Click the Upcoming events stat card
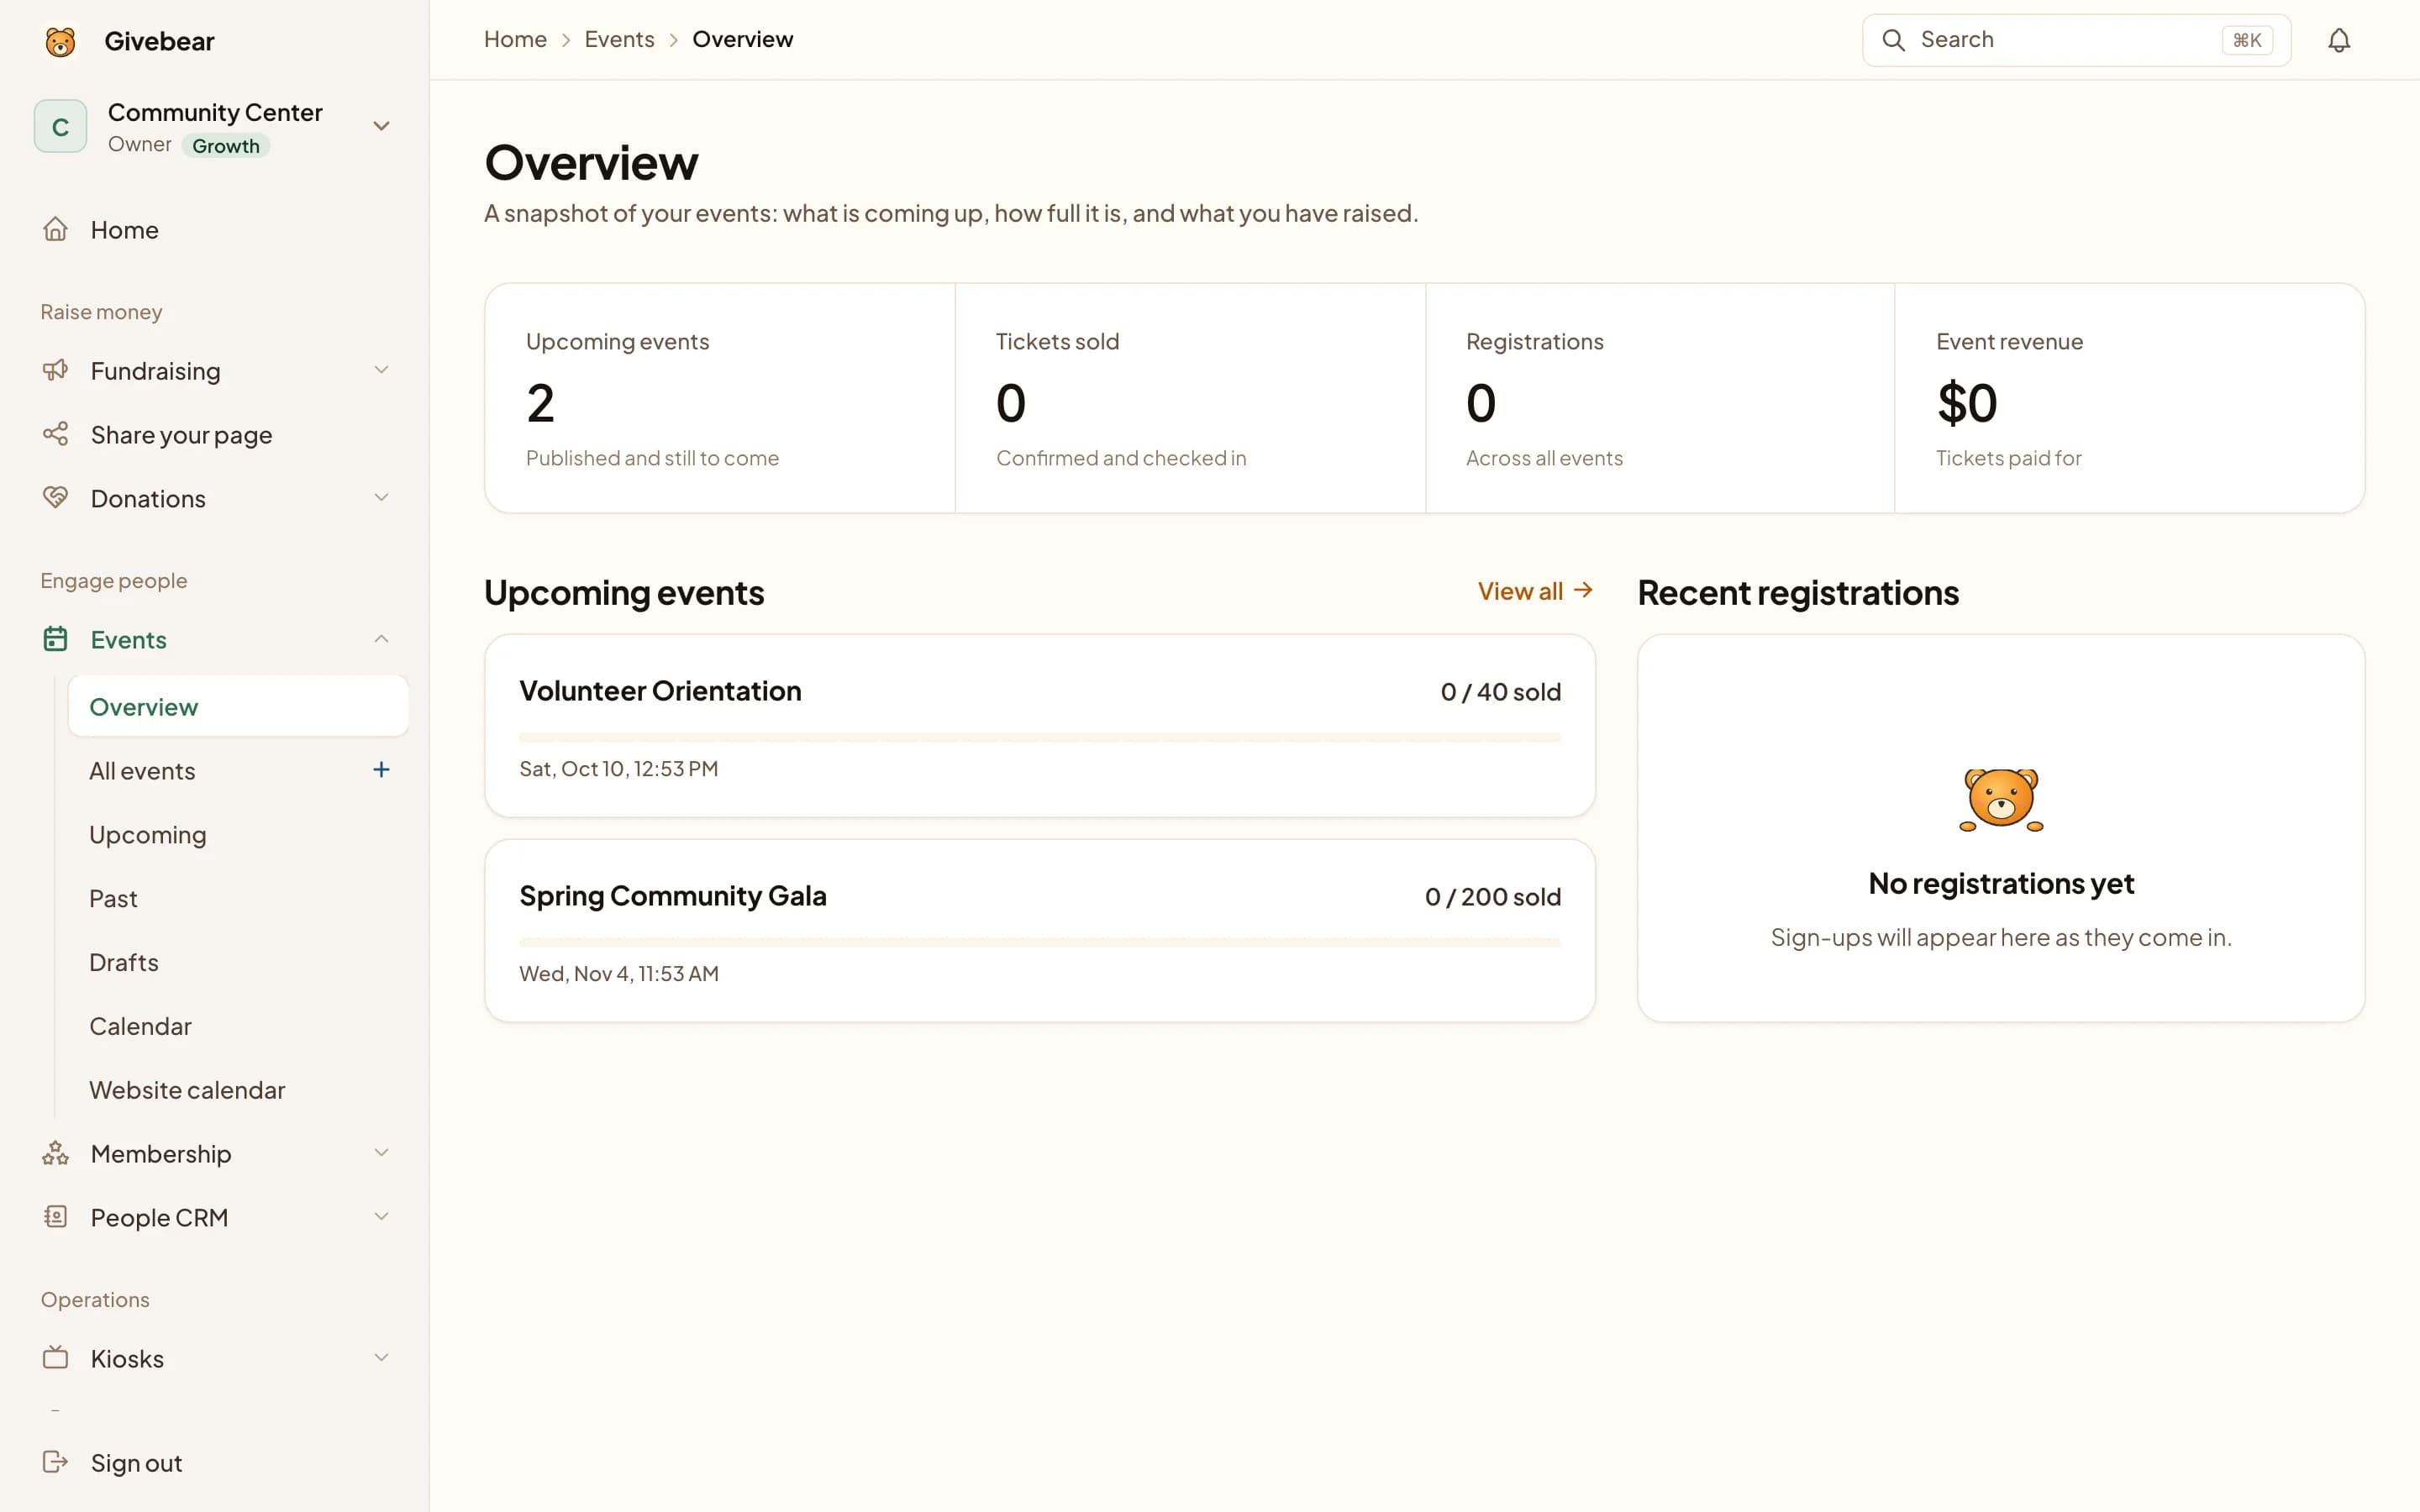 pyautogui.click(x=720, y=398)
